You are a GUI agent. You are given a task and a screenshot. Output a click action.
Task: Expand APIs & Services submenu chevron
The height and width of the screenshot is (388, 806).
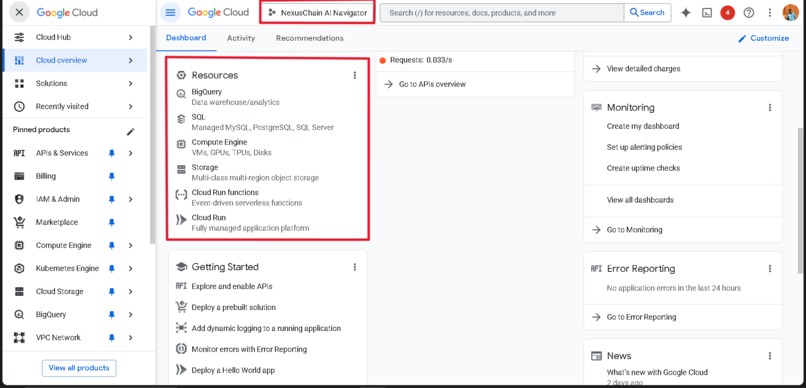pyautogui.click(x=131, y=153)
